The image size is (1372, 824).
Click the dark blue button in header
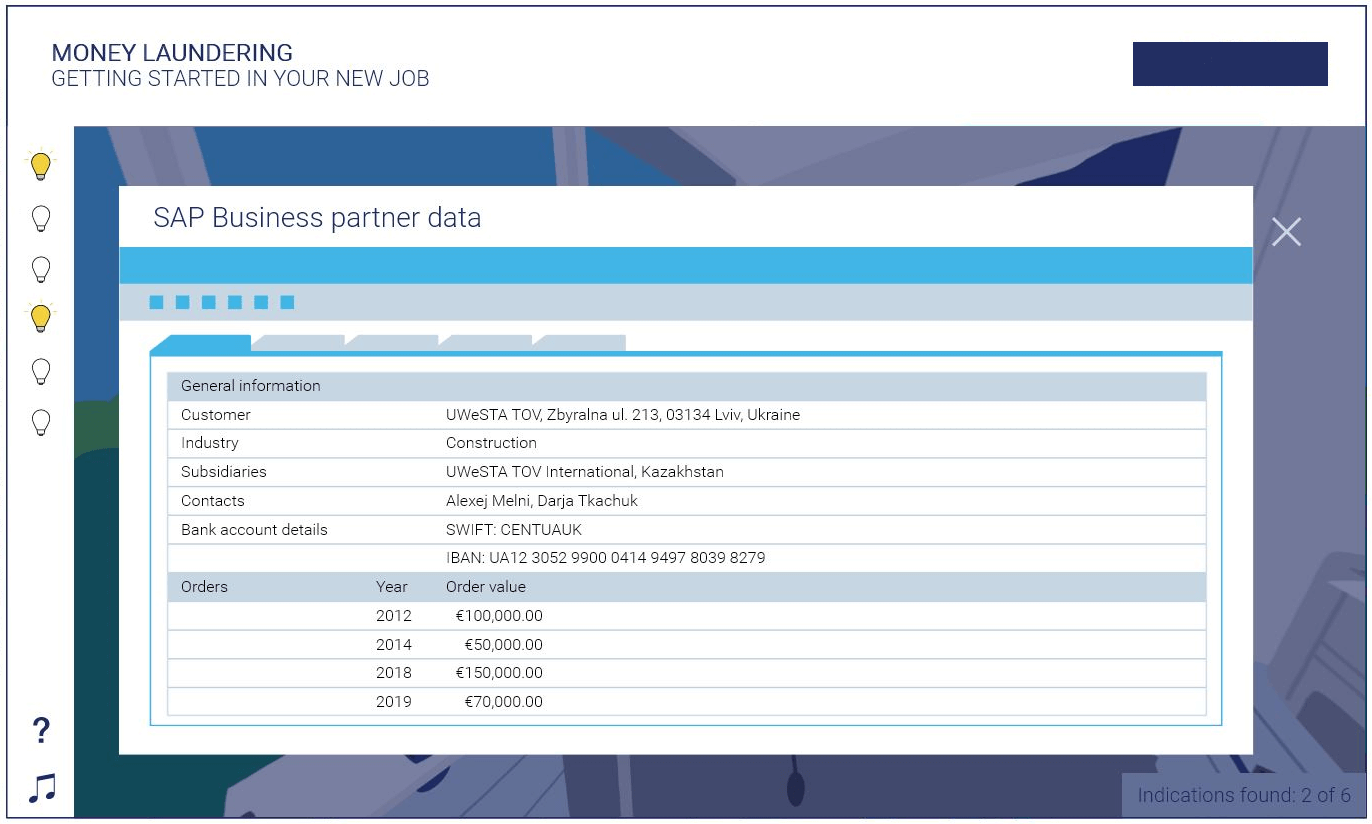tap(1230, 64)
